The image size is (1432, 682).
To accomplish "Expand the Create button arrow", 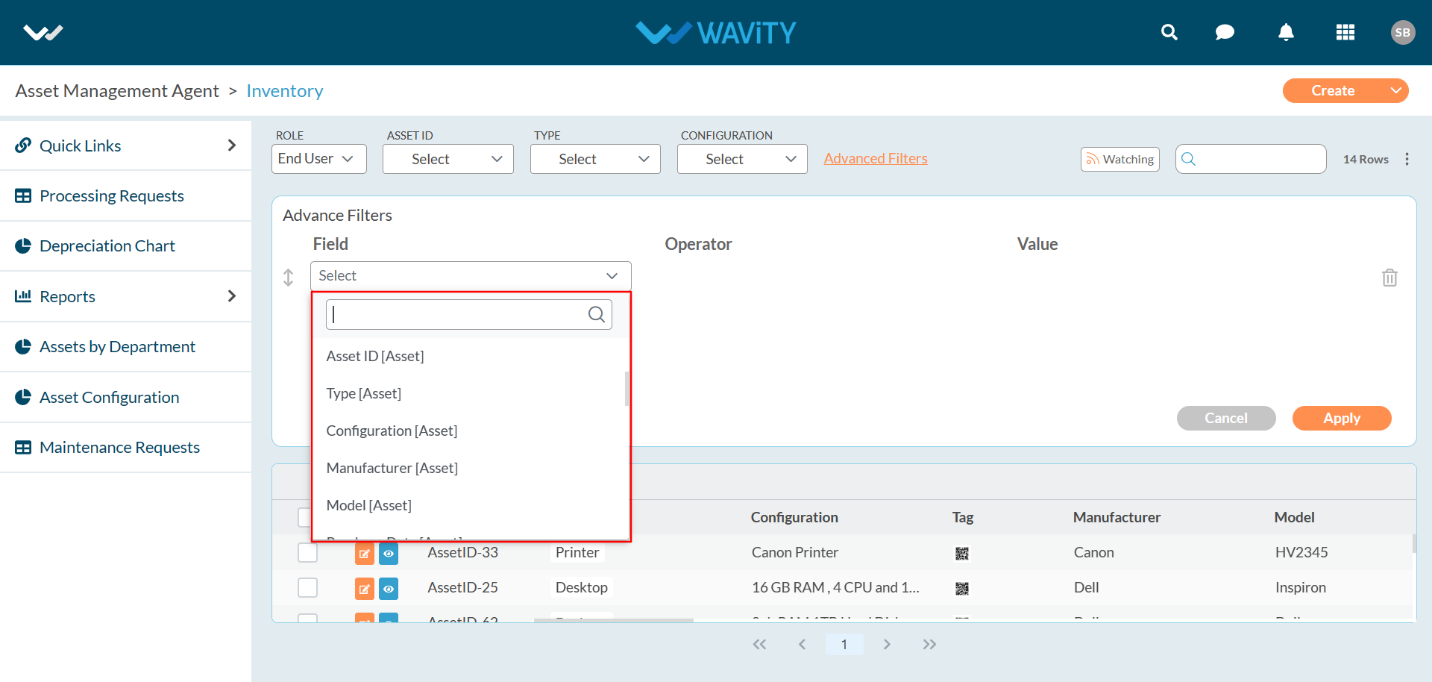I will (x=1396, y=91).
